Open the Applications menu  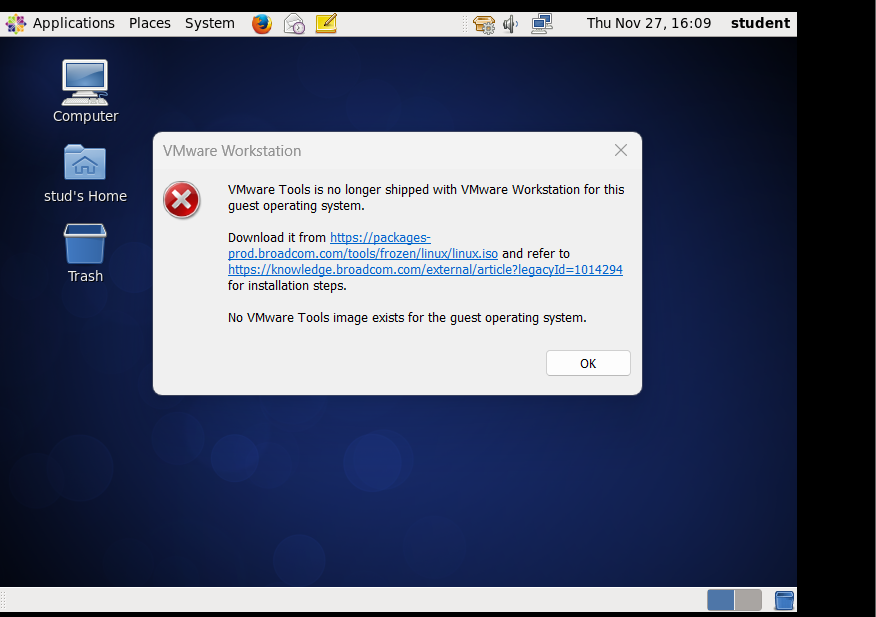73,23
